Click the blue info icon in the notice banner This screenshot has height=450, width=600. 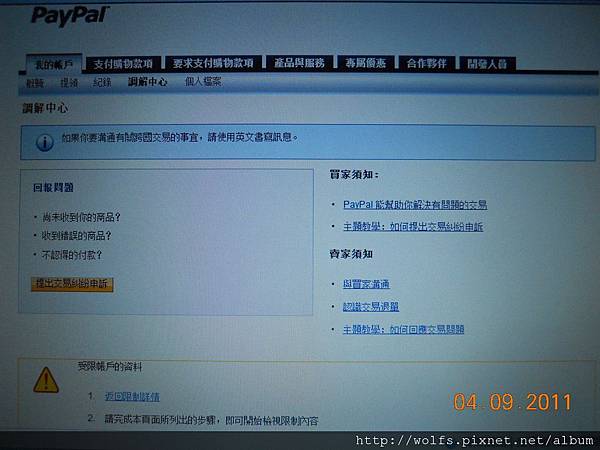coord(44,143)
